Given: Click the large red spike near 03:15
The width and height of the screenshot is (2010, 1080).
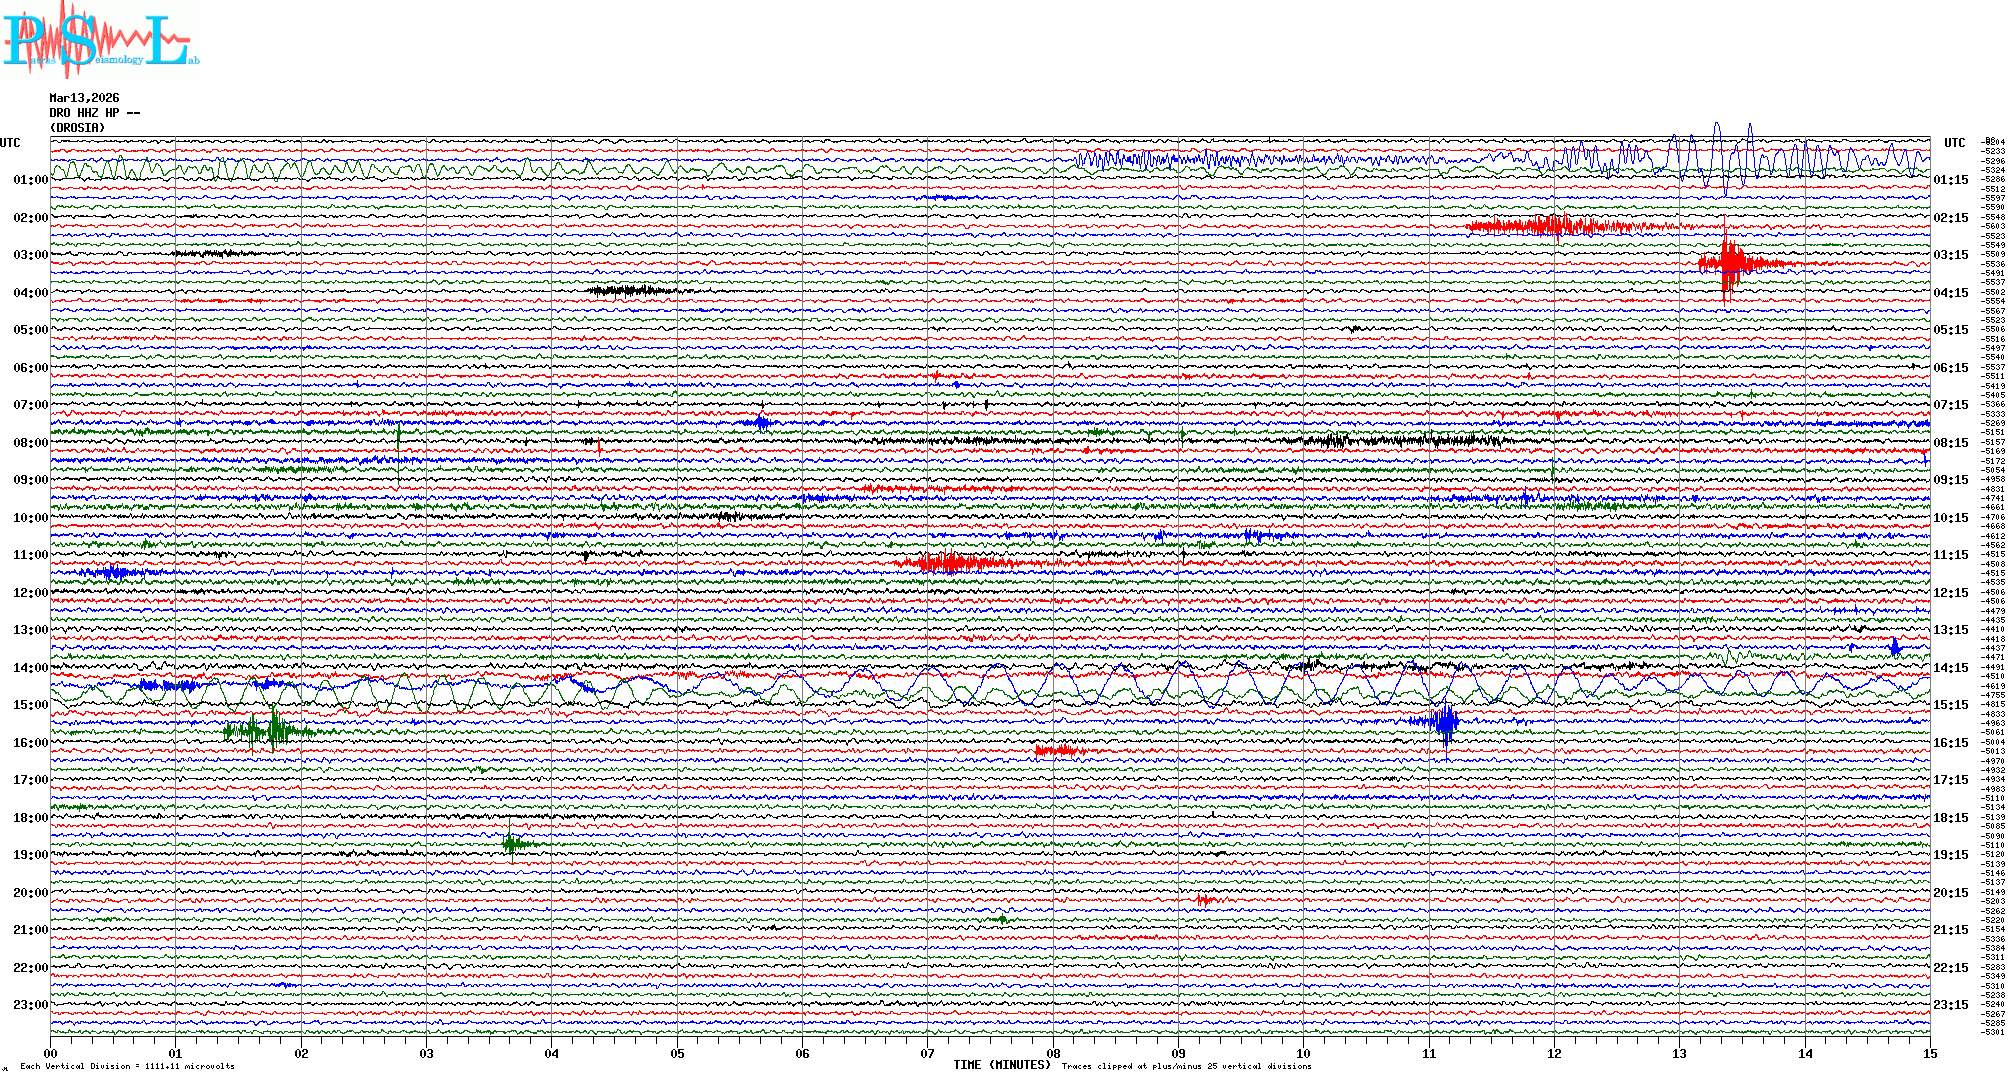Looking at the screenshot, I should pyautogui.click(x=1728, y=264).
